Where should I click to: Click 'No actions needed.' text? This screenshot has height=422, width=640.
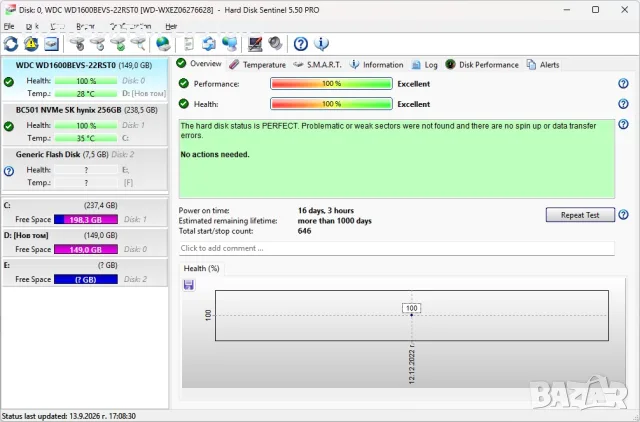215,154
